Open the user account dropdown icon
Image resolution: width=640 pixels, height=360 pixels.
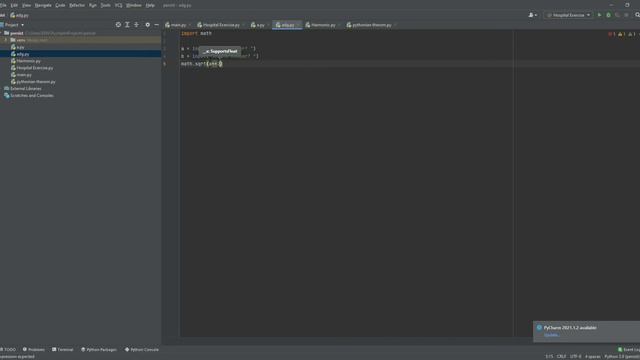[x=532, y=15]
